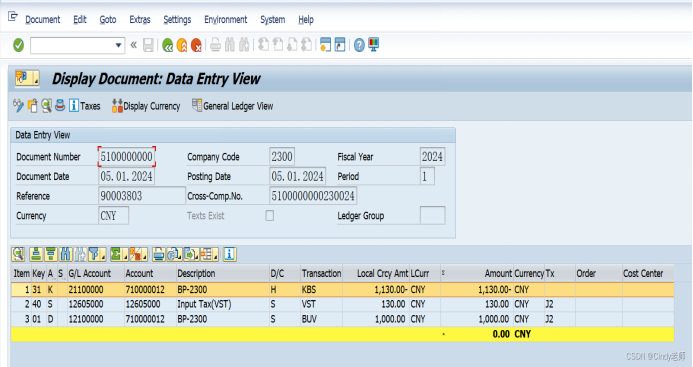The image size is (693, 367).
Task: Open the Views dropdown in the grid toolbar
Action: coord(174,254)
